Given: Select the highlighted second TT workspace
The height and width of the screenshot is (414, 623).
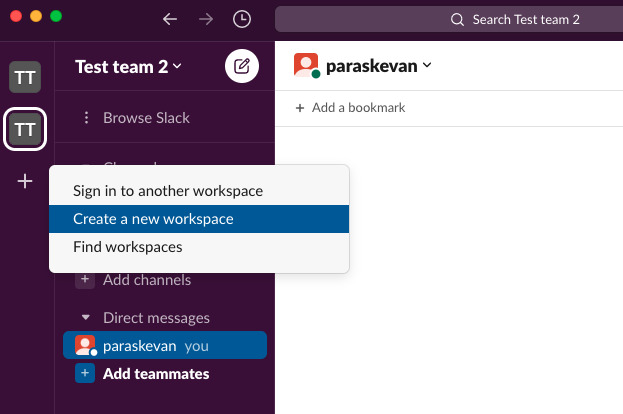Looking at the screenshot, I should coord(25,129).
